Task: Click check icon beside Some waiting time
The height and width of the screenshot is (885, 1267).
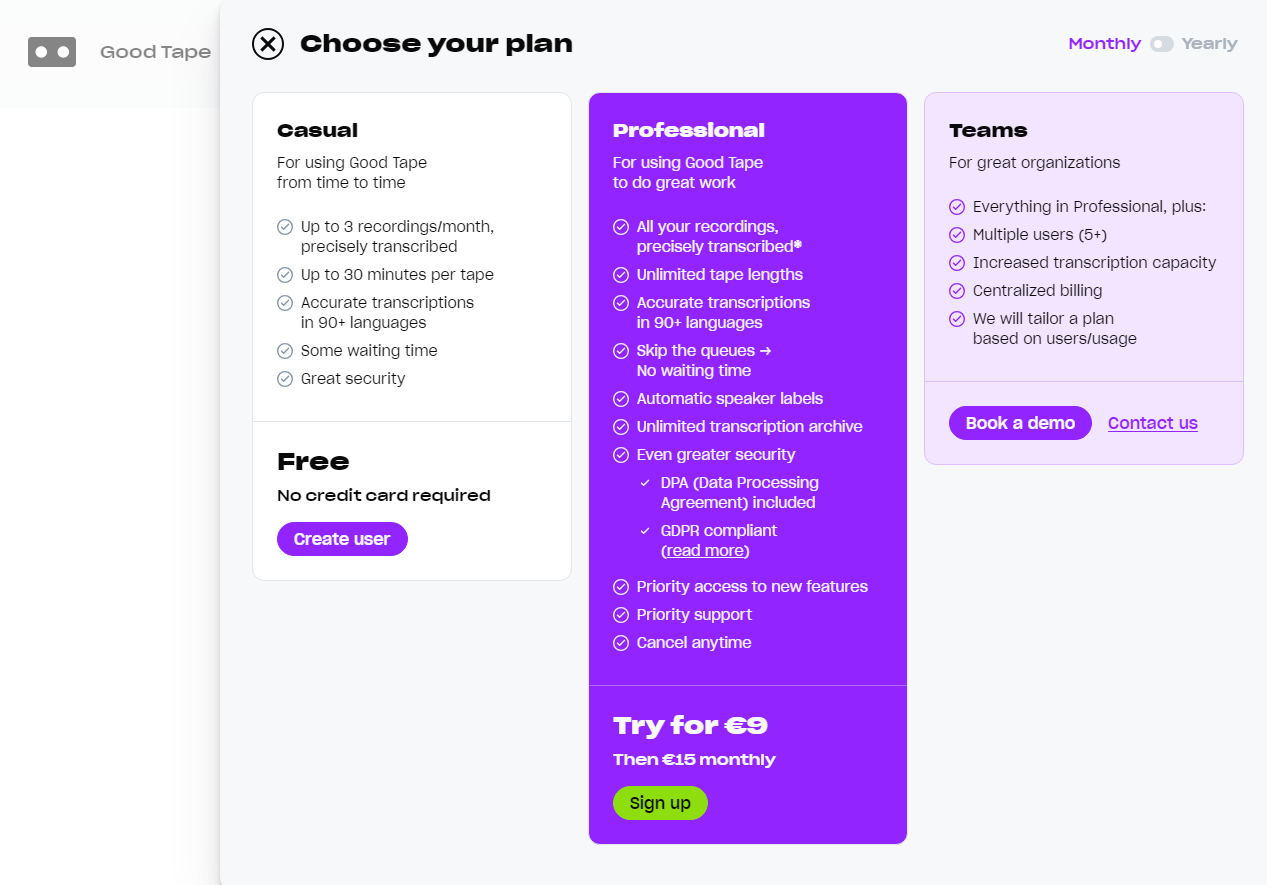Action: coord(285,351)
